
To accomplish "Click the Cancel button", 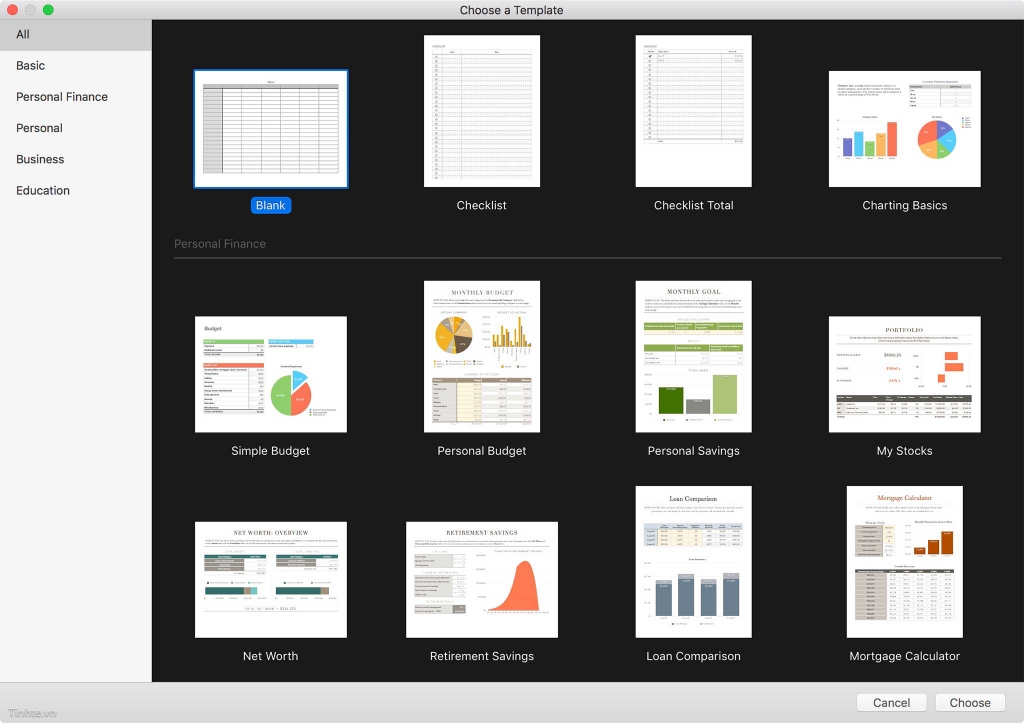I will click(x=891, y=703).
